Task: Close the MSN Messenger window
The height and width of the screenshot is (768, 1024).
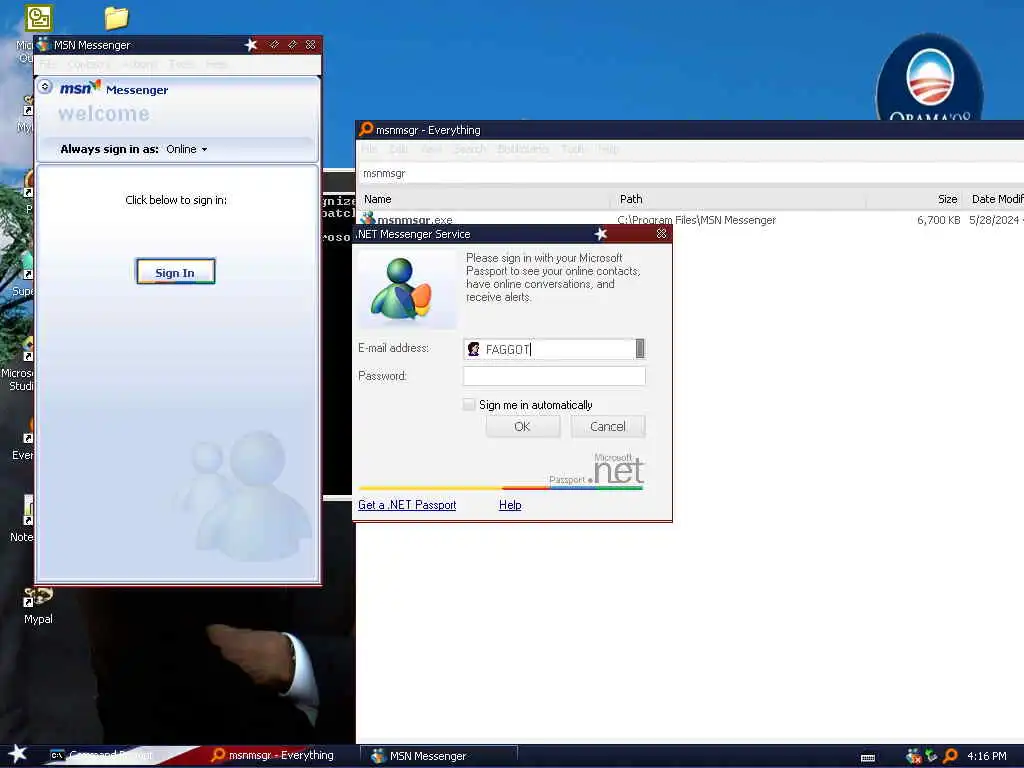Action: [x=310, y=44]
